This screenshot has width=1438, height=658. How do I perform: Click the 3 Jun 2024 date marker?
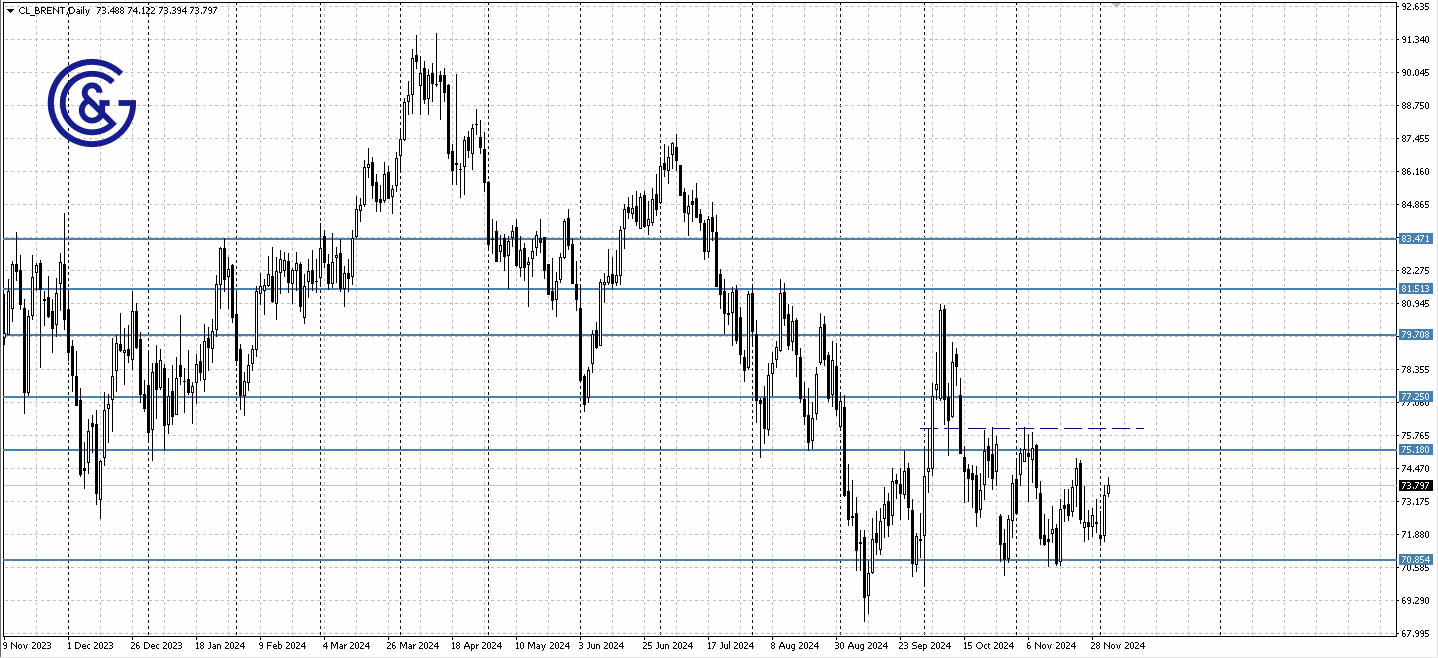click(x=600, y=646)
